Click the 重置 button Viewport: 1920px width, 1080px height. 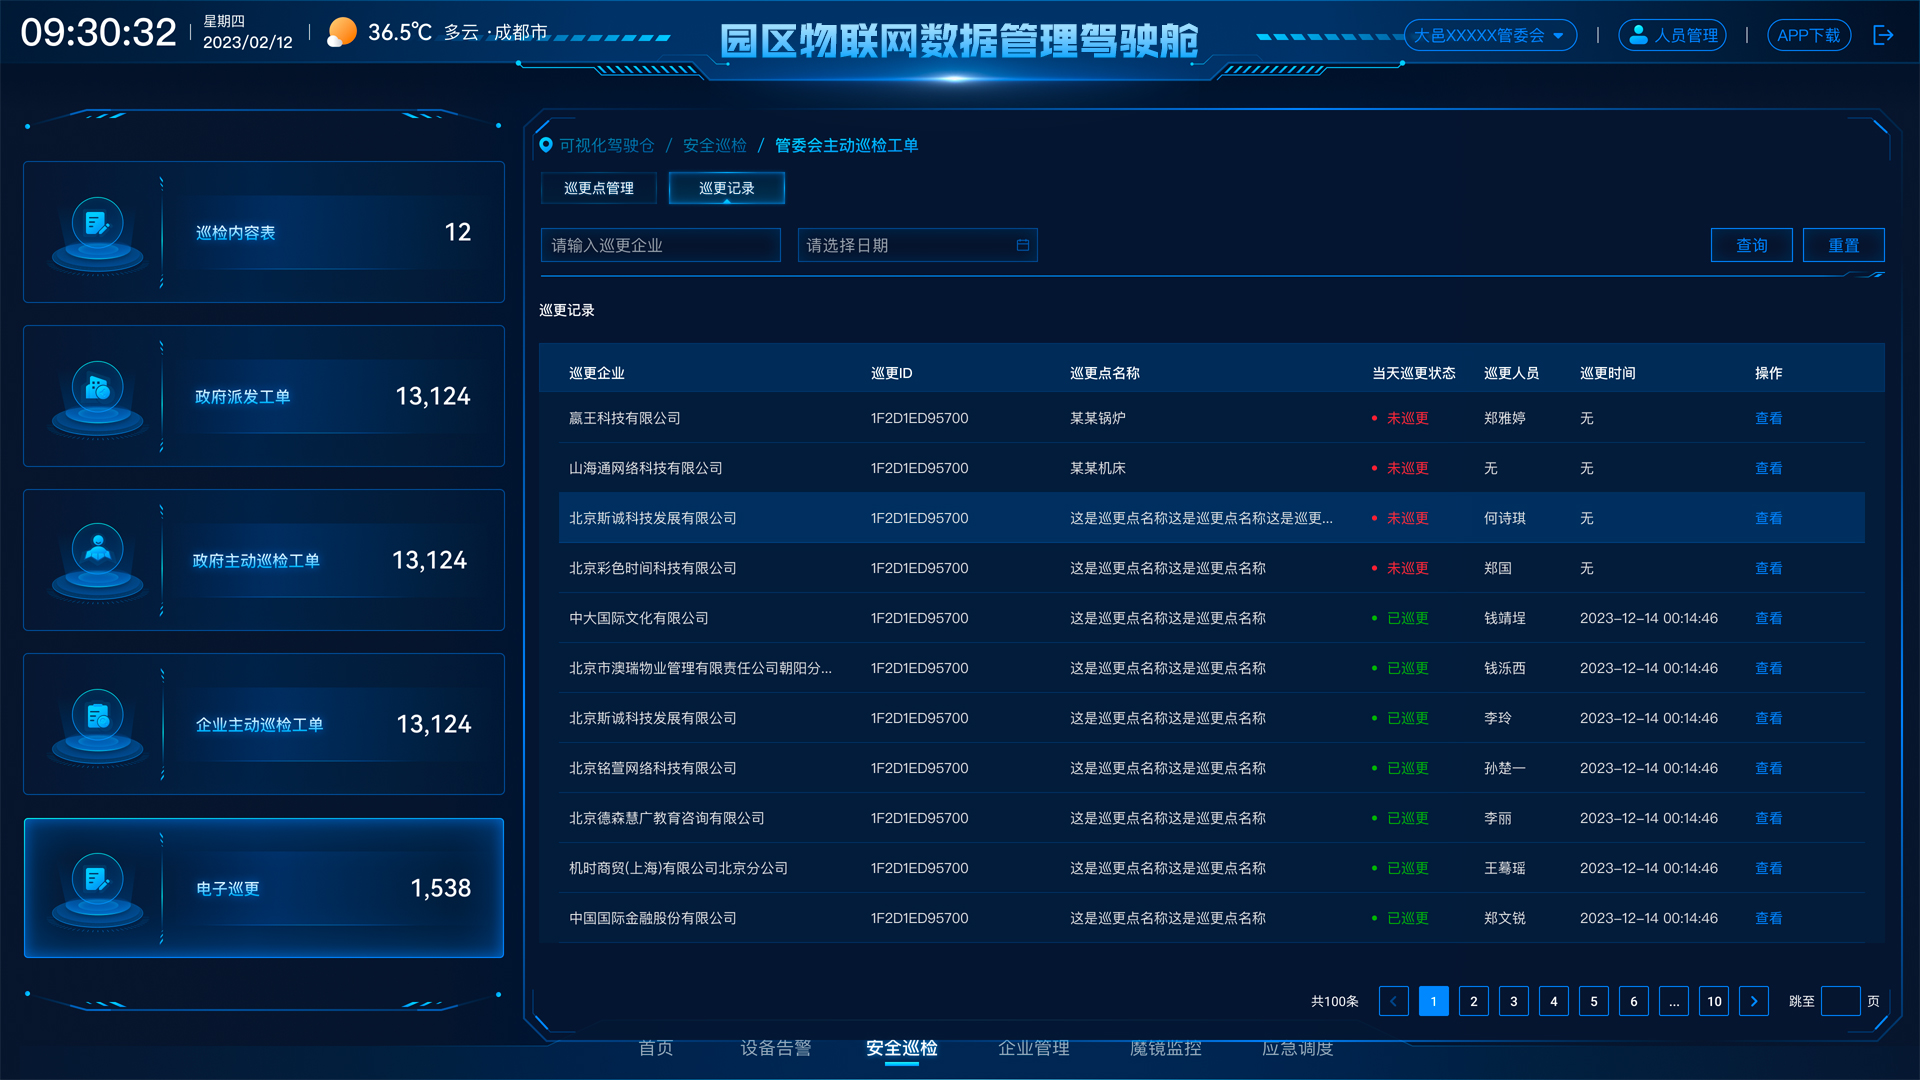point(1843,245)
